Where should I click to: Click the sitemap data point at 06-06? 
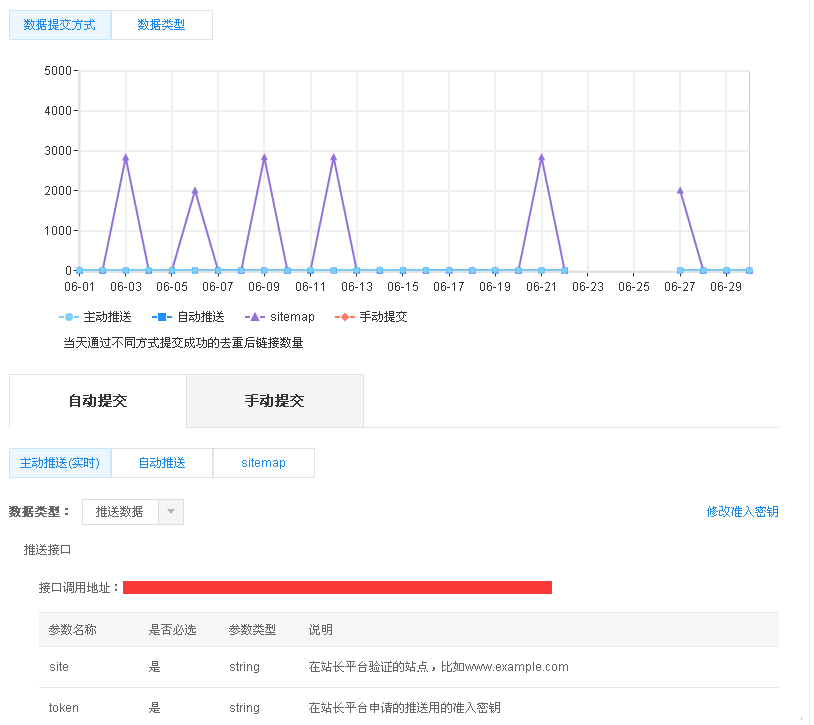(x=195, y=191)
